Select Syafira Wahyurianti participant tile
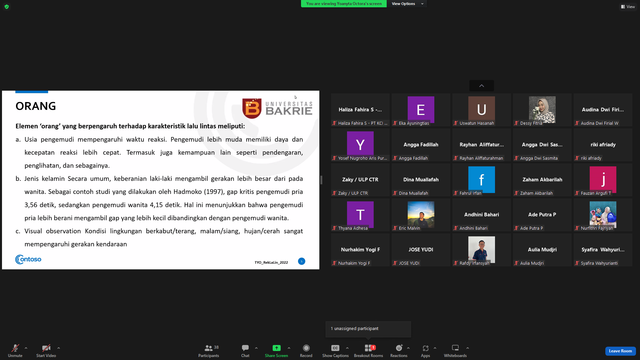Image resolution: width=640 pixels, height=360 pixels. coord(602,250)
